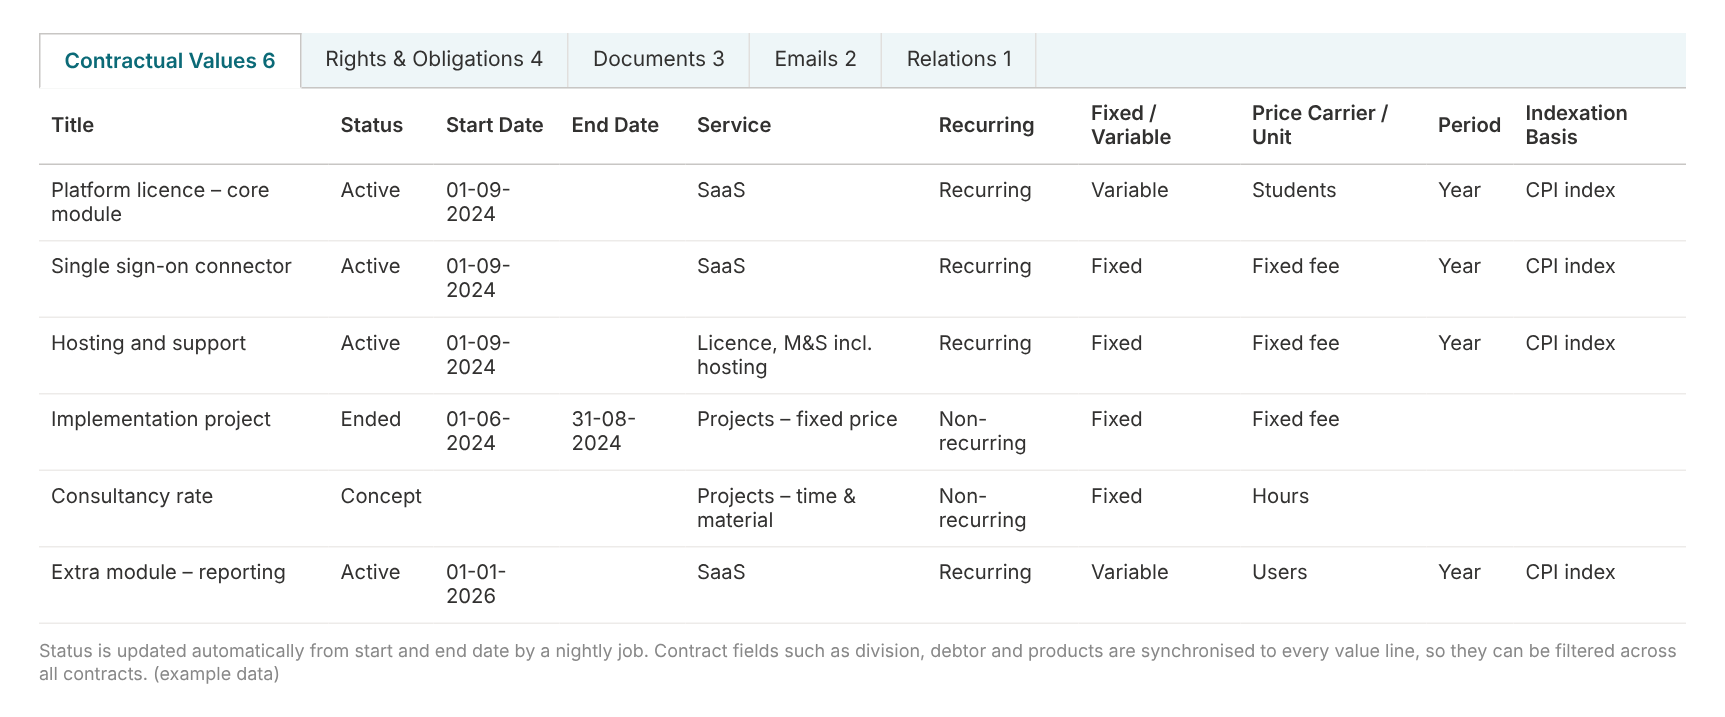1725x717 pixels.
Task: Click the Hours price carrier cell
Action: coord(1280,496)
